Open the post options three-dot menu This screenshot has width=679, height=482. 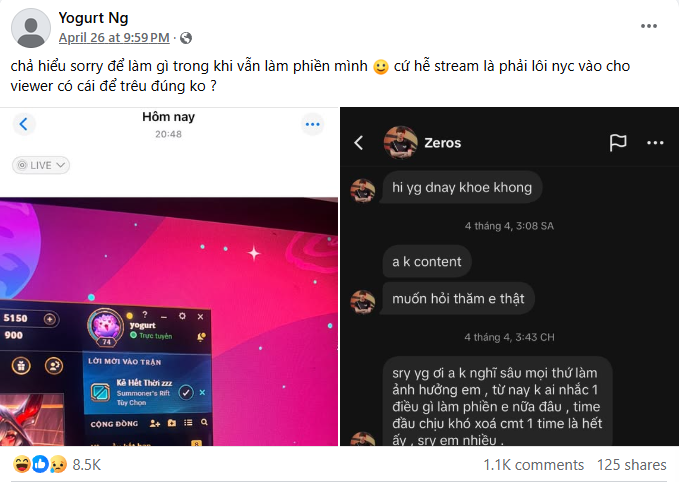(649, 26)
